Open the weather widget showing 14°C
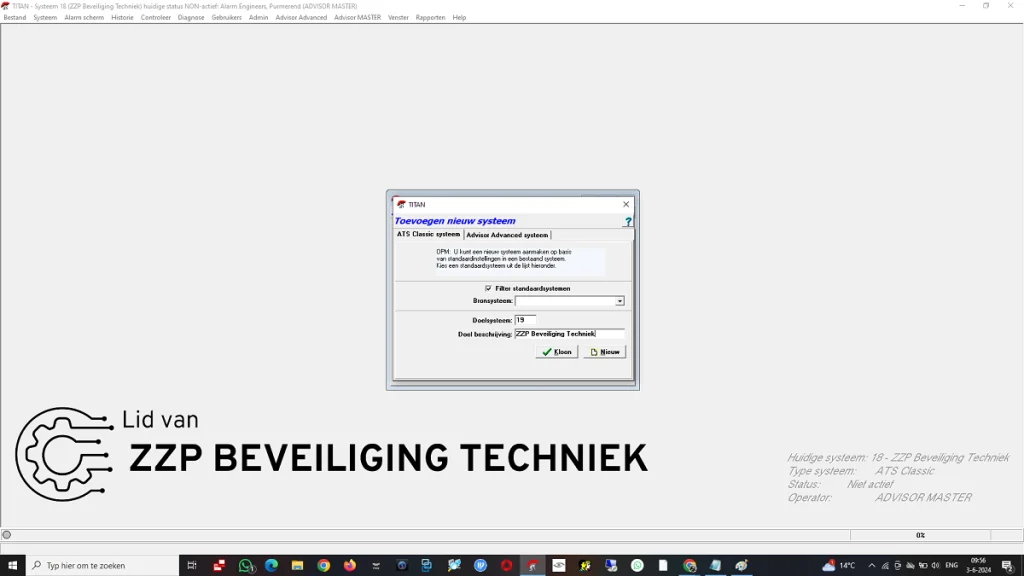 838,566
